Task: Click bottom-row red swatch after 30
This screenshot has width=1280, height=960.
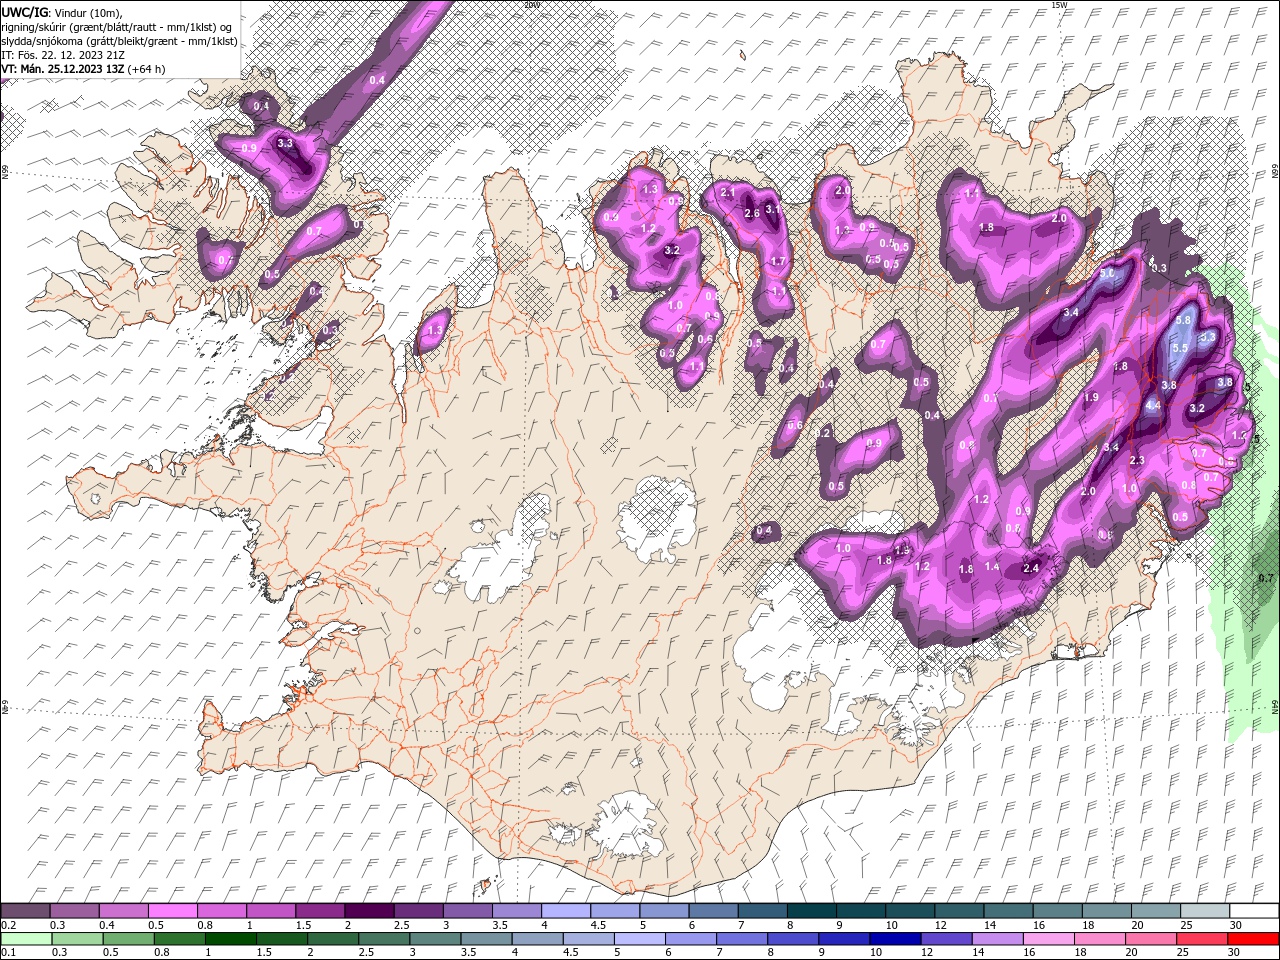Action: [x=1253, y=939]
